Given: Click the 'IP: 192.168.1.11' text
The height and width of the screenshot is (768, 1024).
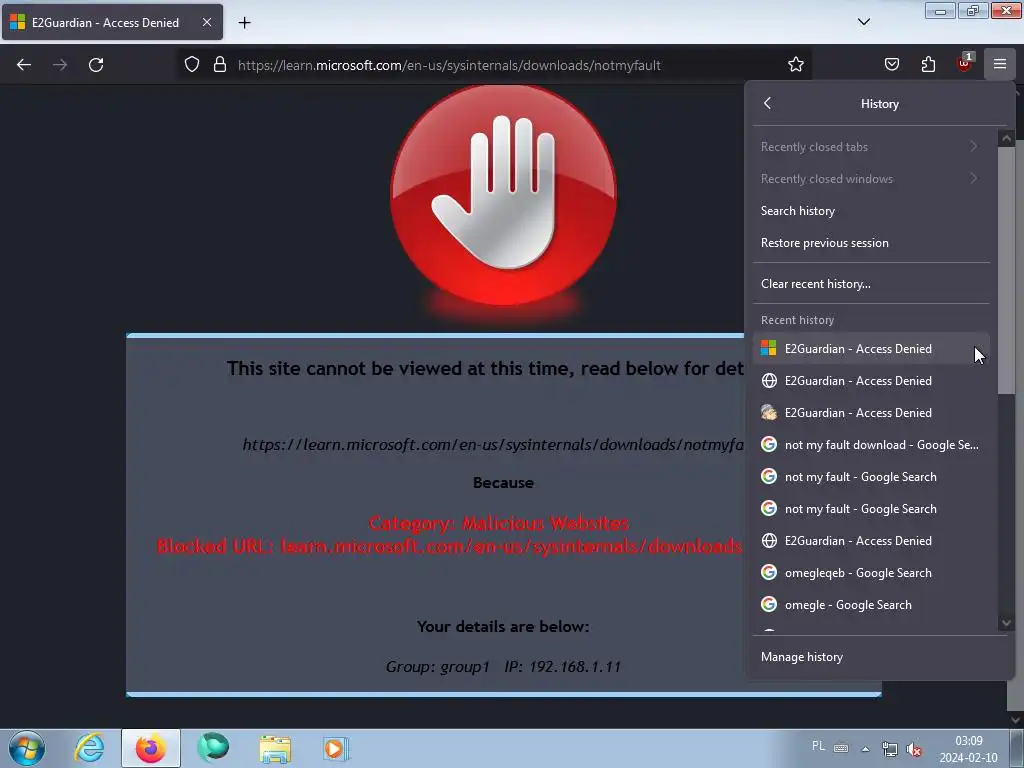Looking at the screenshot, I should point(562,667).
